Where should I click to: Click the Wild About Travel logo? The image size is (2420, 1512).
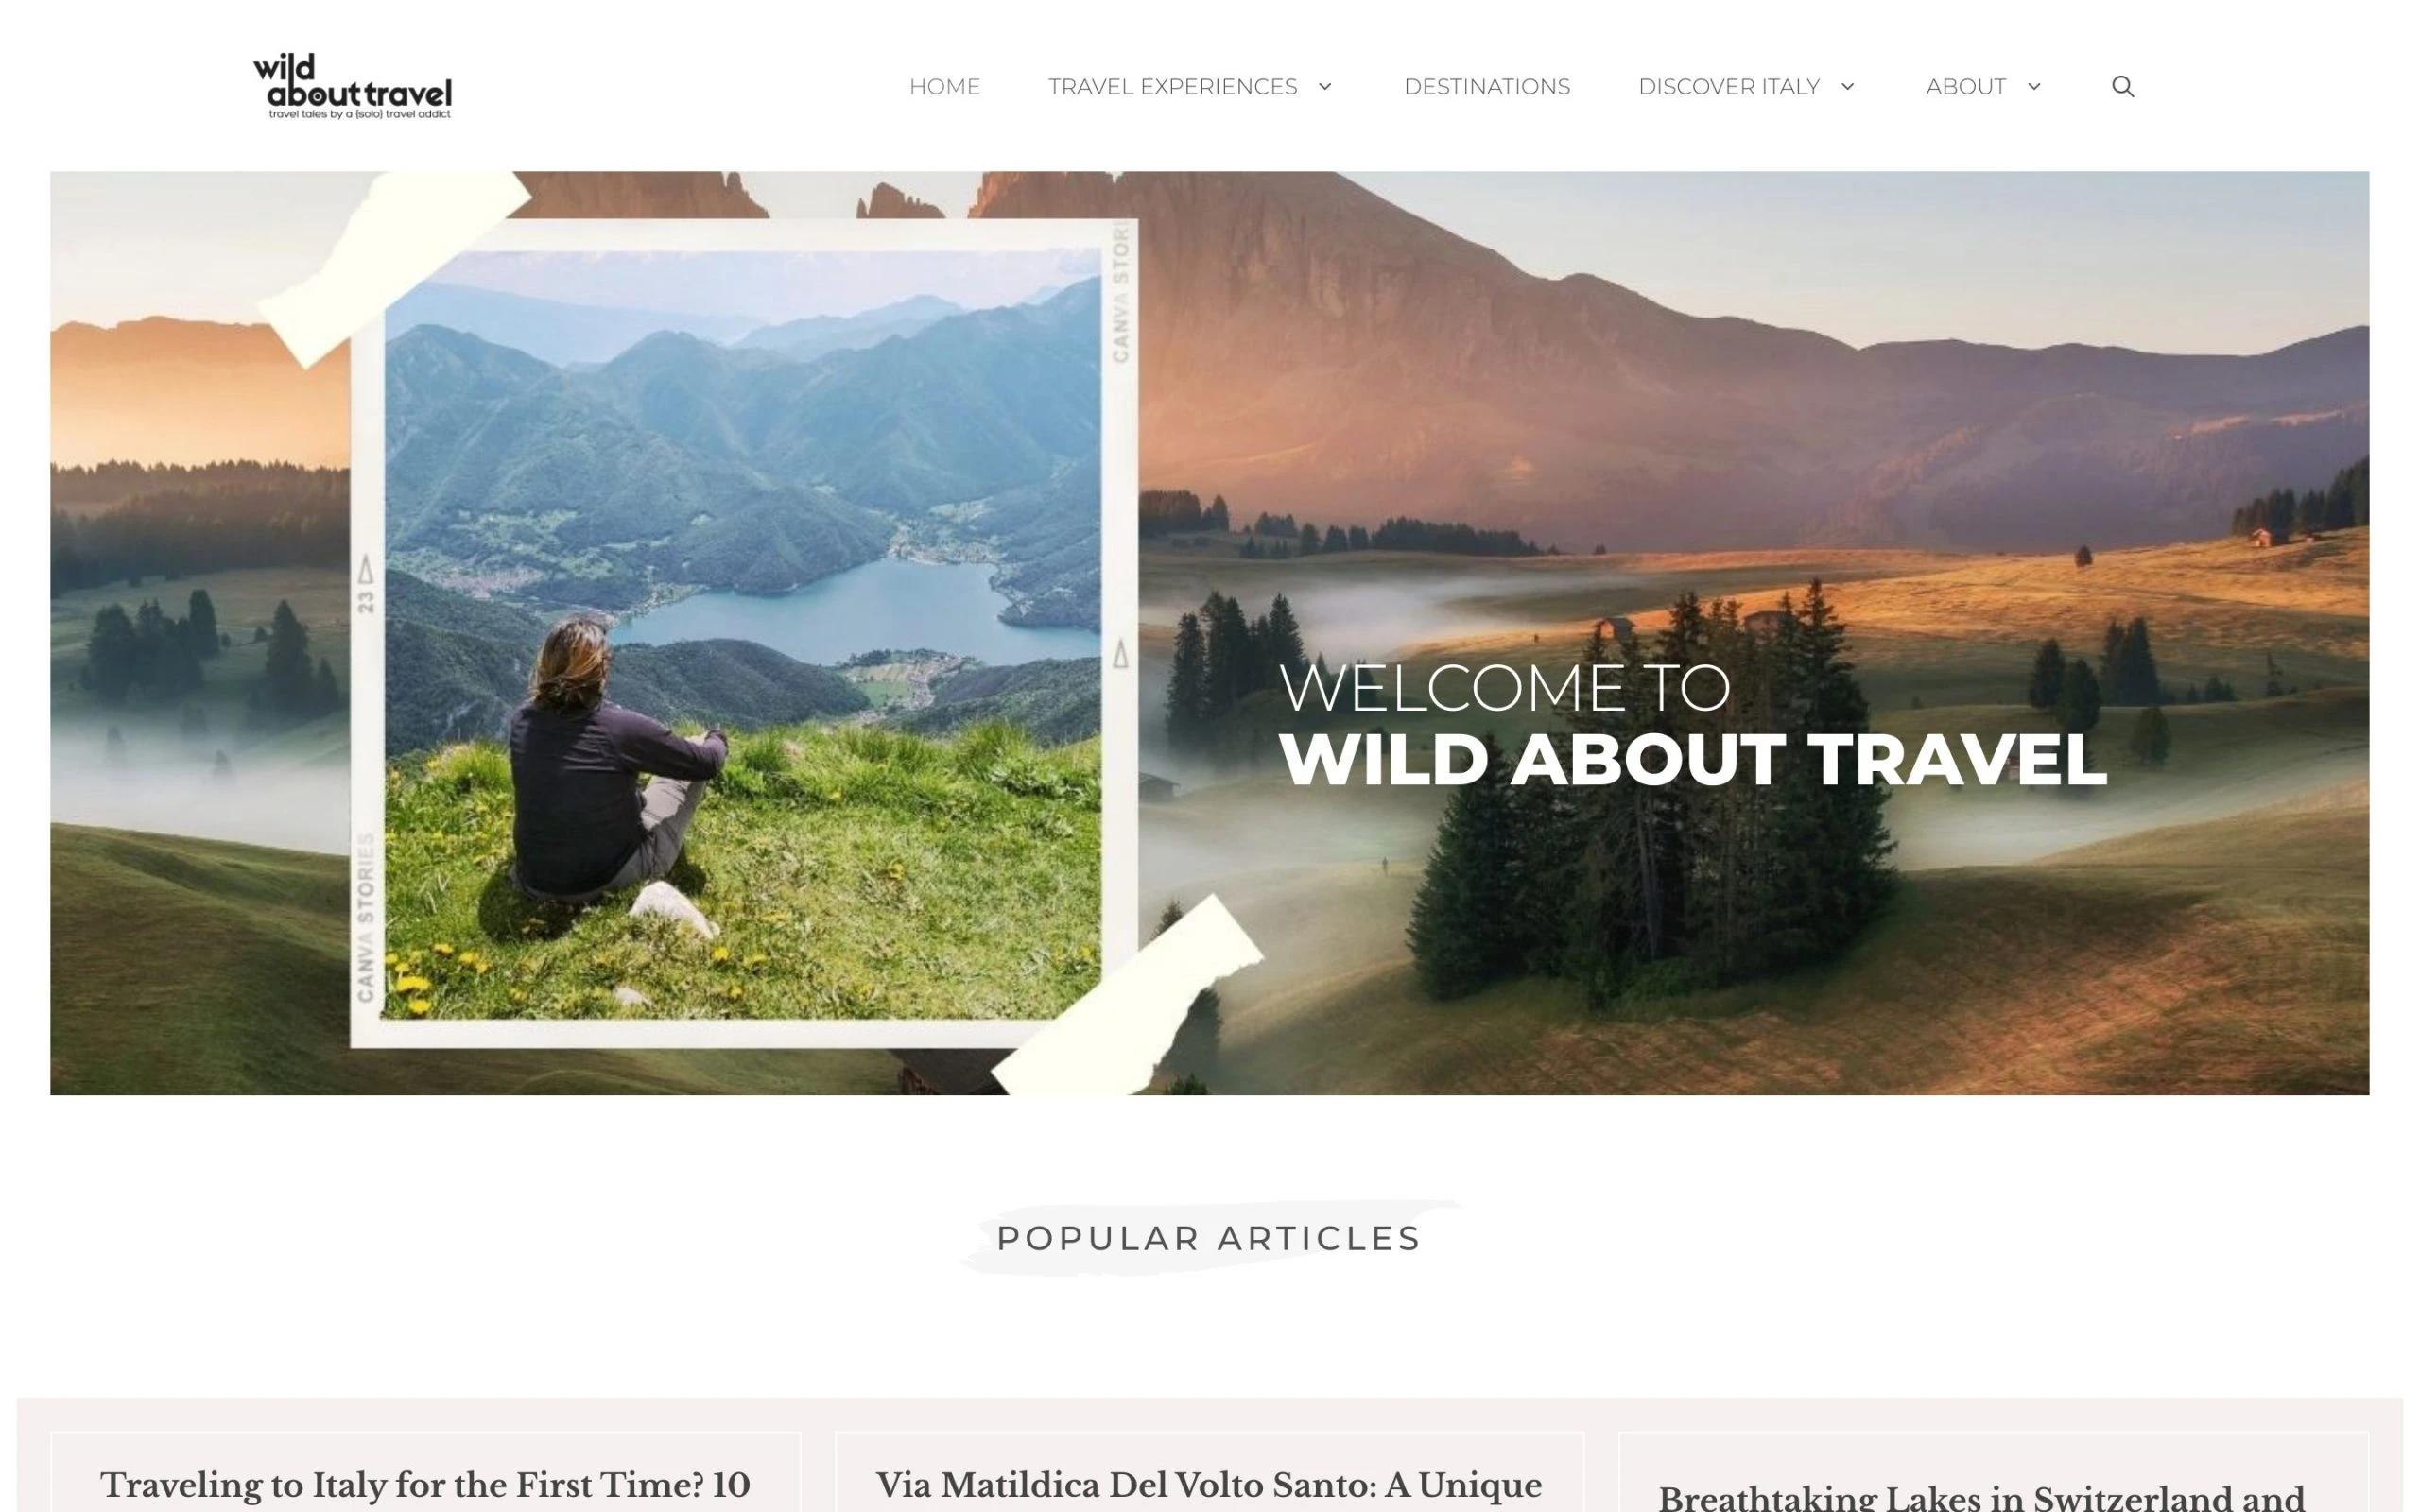352,87
